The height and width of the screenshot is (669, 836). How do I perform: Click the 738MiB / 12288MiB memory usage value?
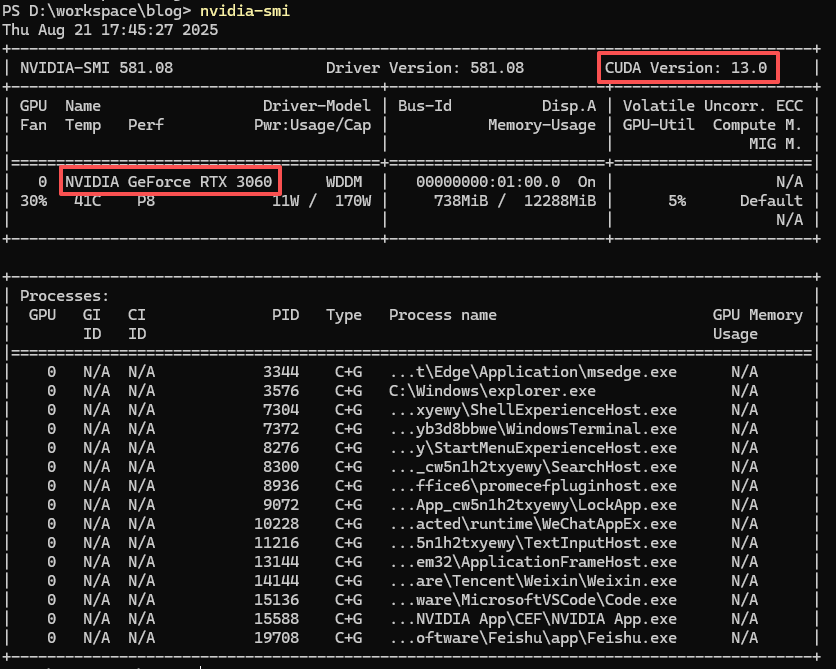[x=506, y=200]
